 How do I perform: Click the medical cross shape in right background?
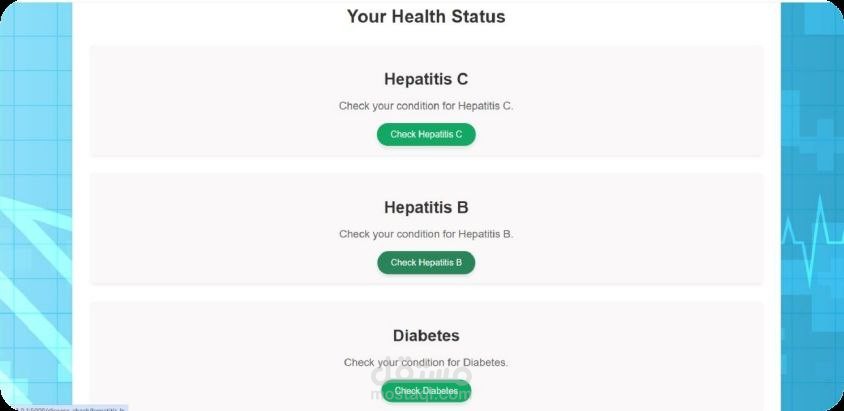(815, 140)
